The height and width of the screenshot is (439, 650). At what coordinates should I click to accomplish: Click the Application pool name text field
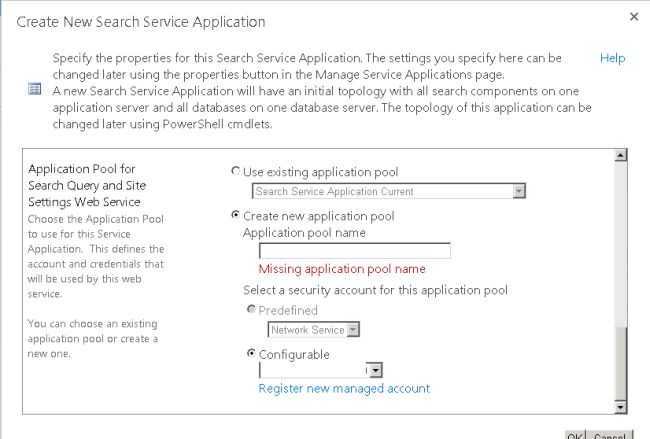coord(354,251)
